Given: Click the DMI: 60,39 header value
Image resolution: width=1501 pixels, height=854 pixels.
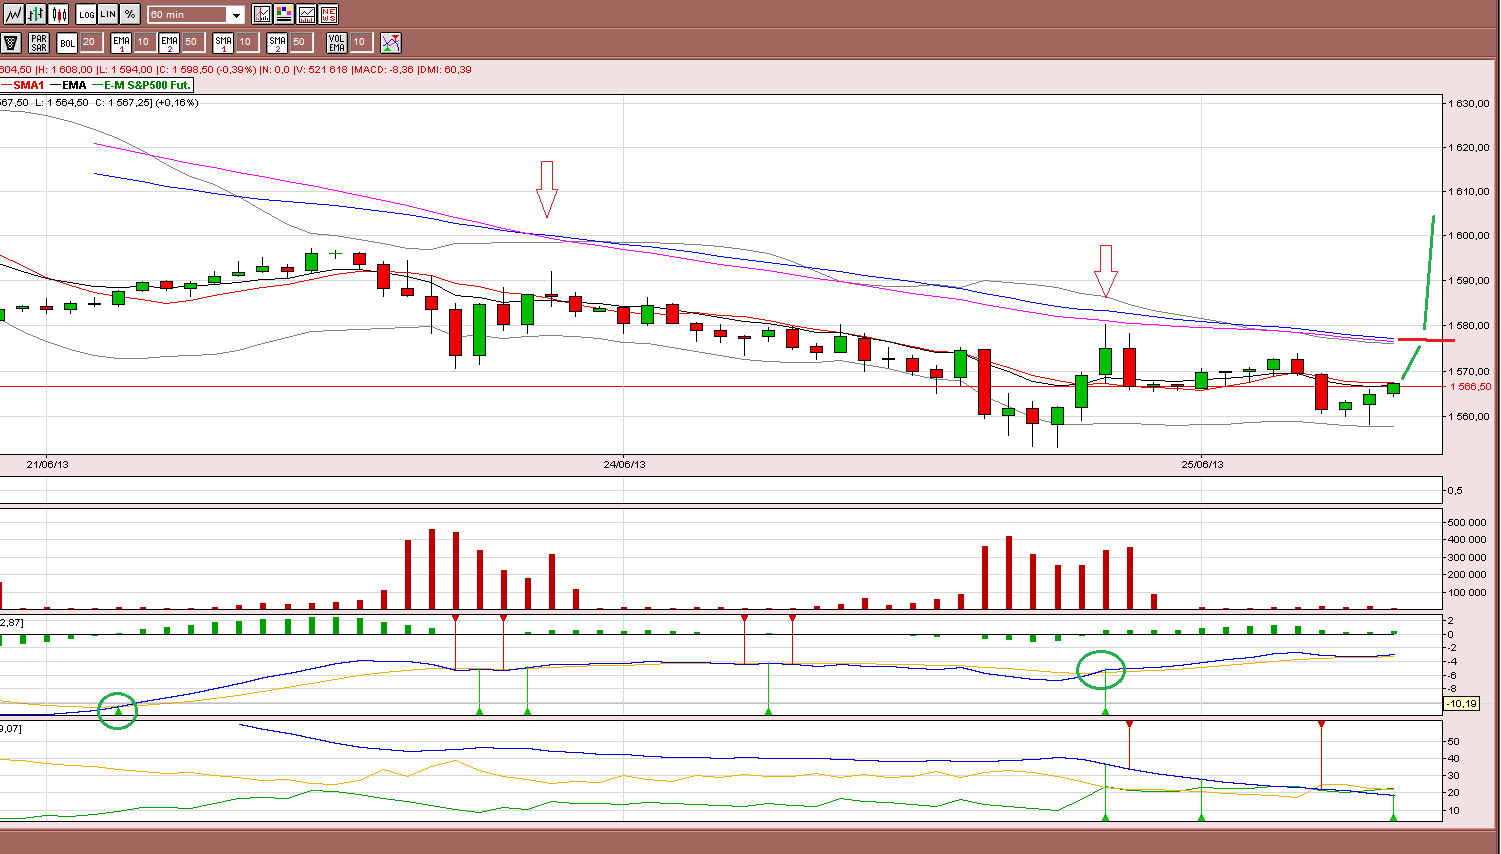Looking at the screenshot, I should (x=445, y=70).
